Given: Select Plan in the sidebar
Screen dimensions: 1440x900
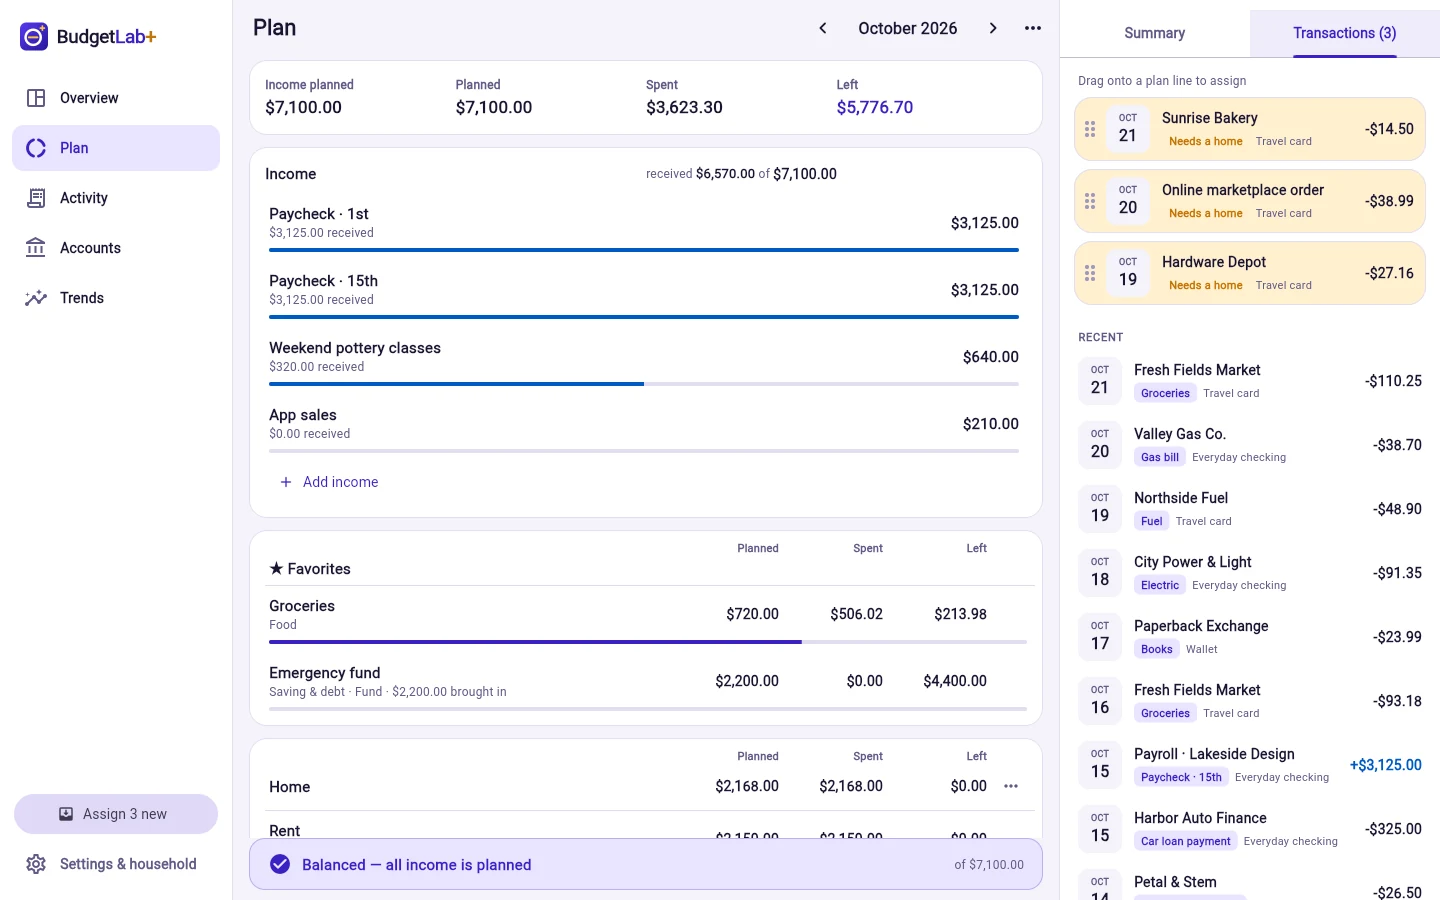Looking at the screenshot, I should [x=116, y=148].
